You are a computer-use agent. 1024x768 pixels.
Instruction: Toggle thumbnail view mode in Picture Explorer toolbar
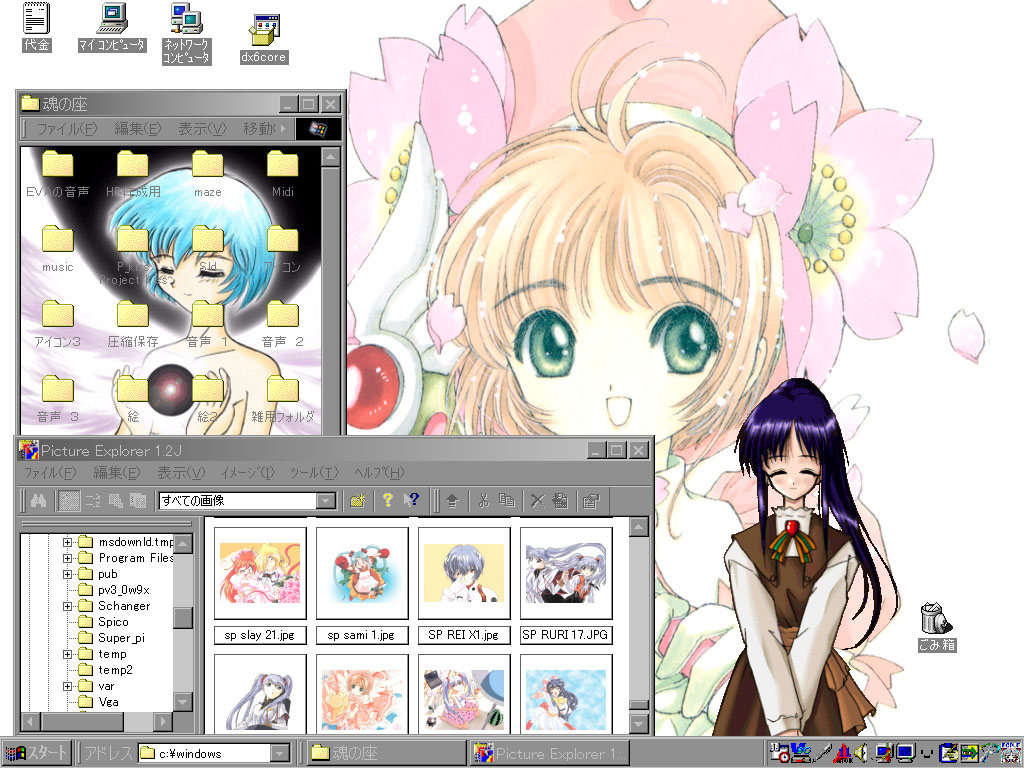coord(70,501)
